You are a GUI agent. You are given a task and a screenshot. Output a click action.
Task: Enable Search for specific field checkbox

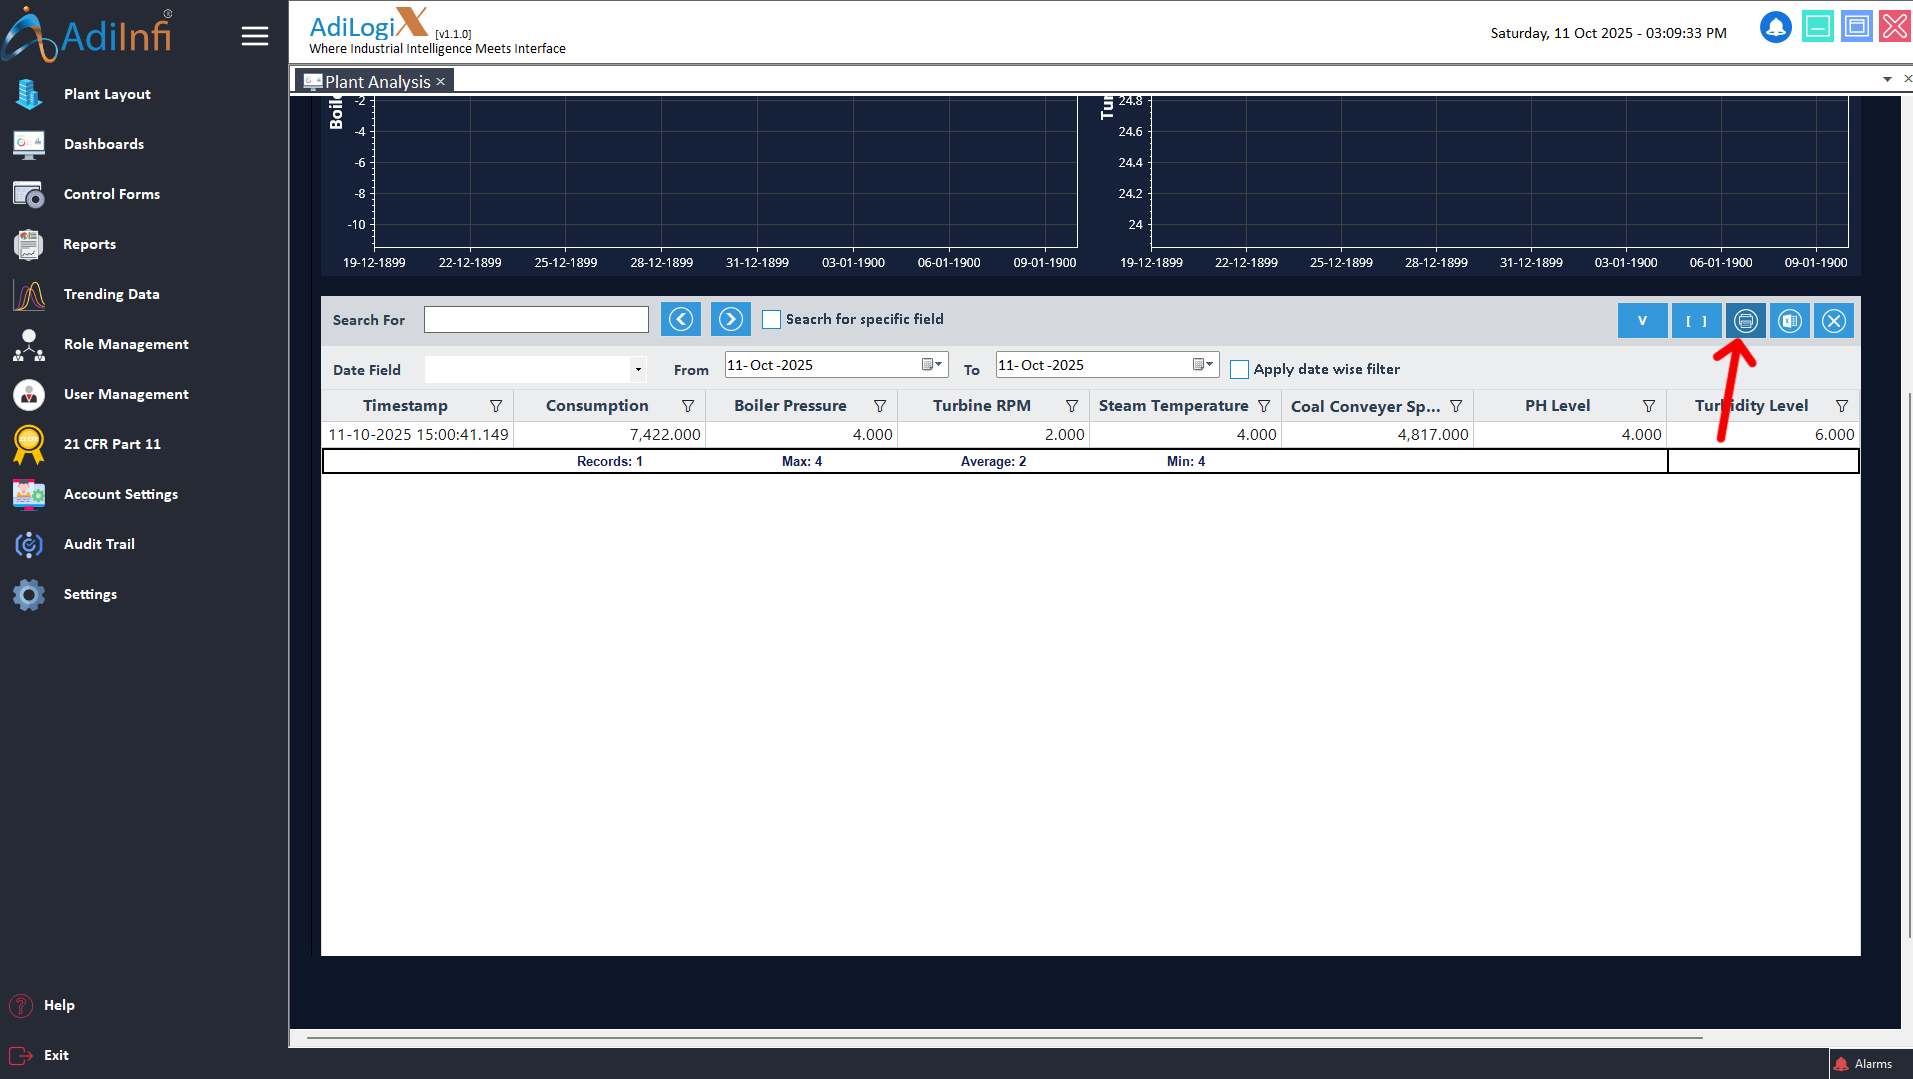click(771, 320)
